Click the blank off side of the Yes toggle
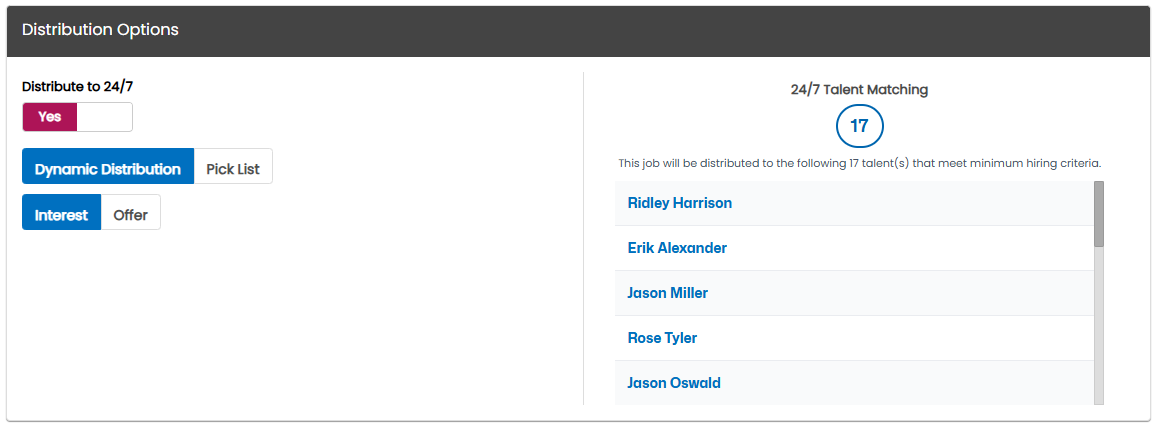Image resolution: width=1157 pixels, height=427 pixels. (104, 117)
